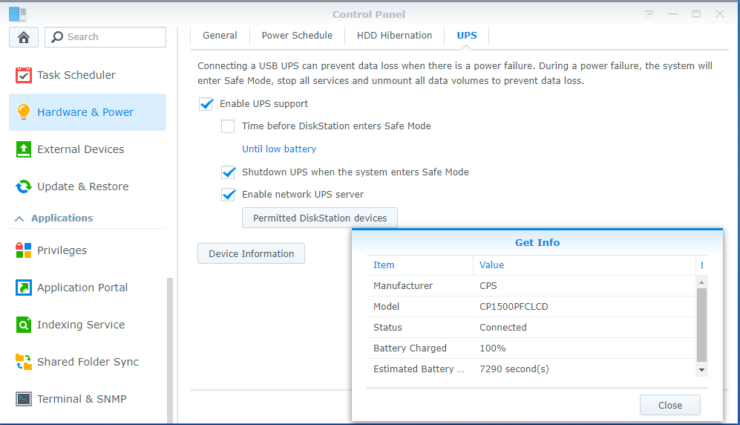740x425 pixels.
Task: Open External Devices panel
Action: coord(80,149)
